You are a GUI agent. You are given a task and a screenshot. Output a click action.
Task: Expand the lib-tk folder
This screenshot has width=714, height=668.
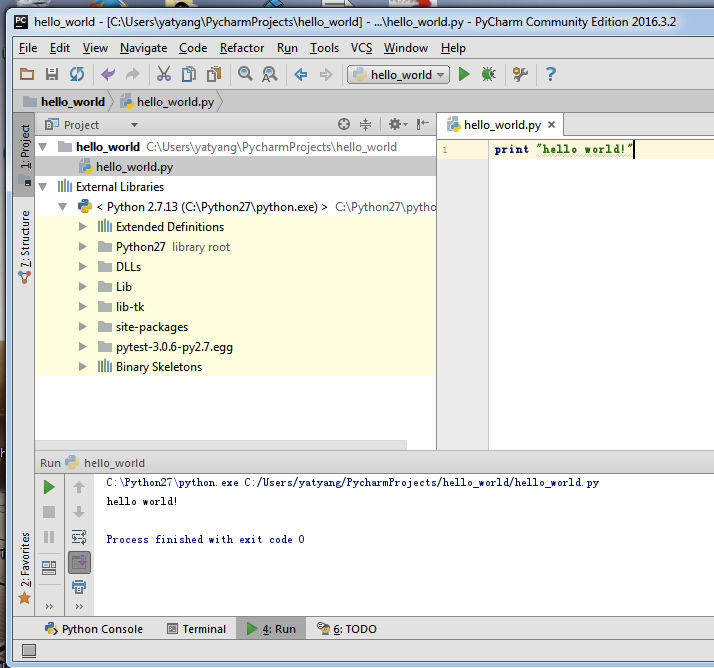82,307
